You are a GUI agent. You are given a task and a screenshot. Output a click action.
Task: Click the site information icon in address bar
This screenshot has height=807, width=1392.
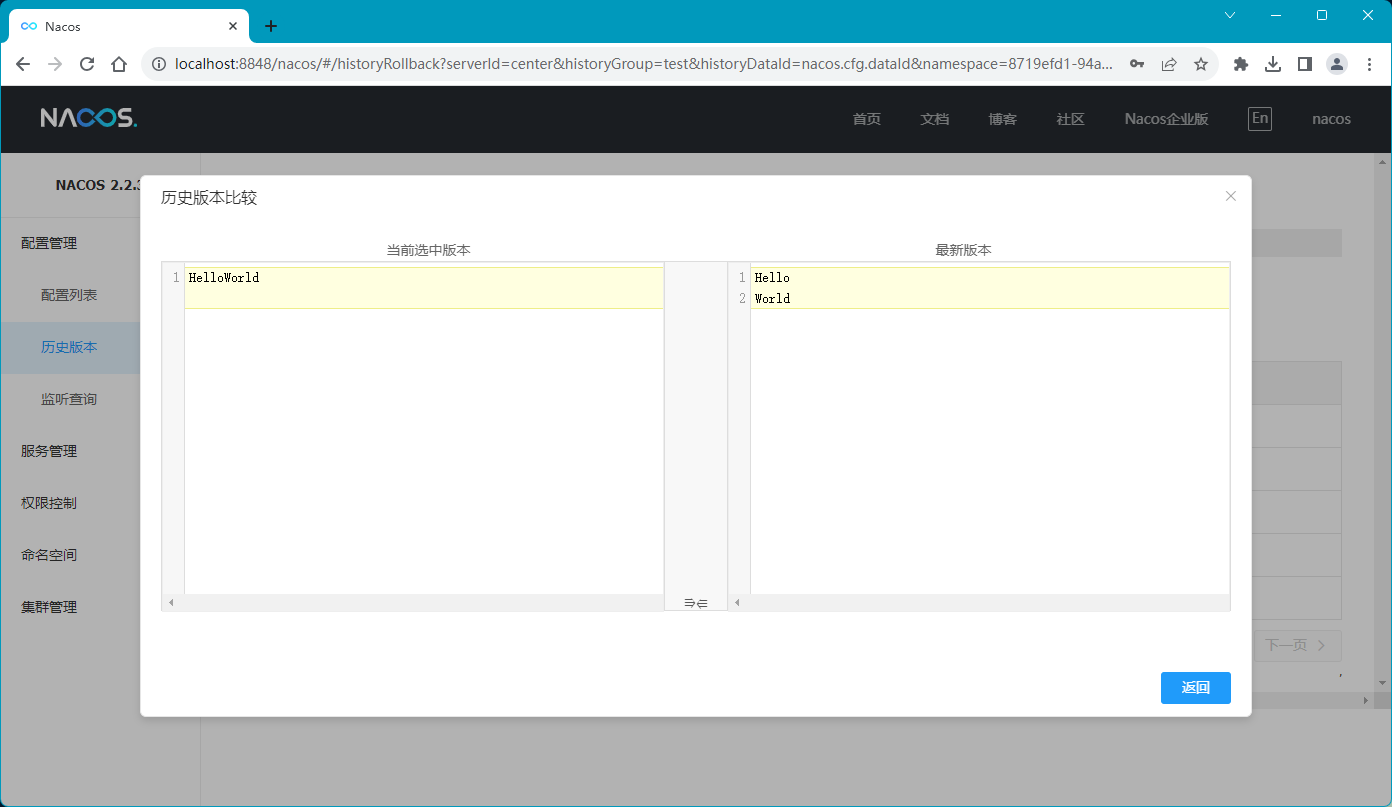158,64
